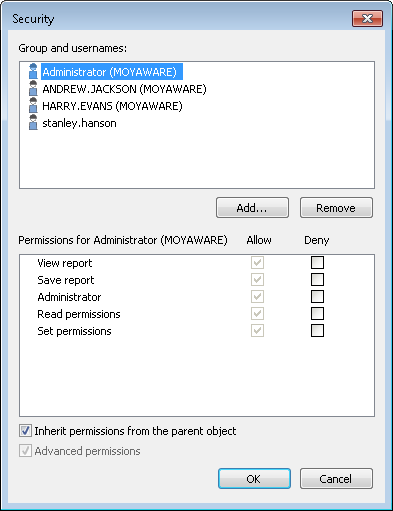Check Deny for Read permissions
The image size is (393, 511).
click(x=317, y=313)
